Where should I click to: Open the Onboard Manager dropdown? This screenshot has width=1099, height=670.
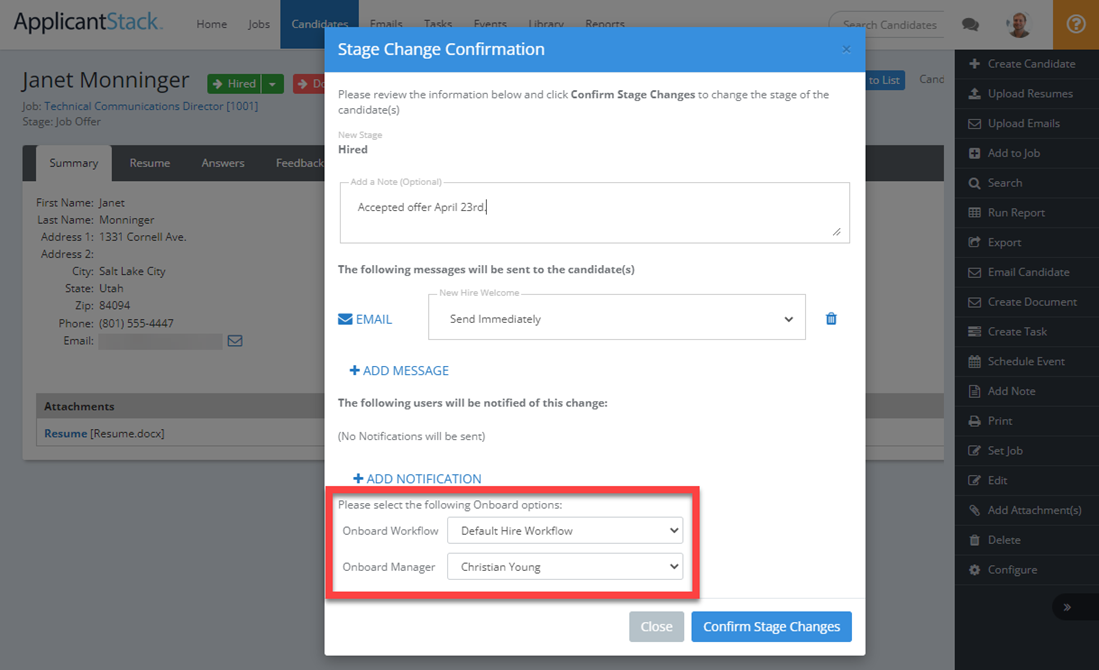[x=565, y=567]
